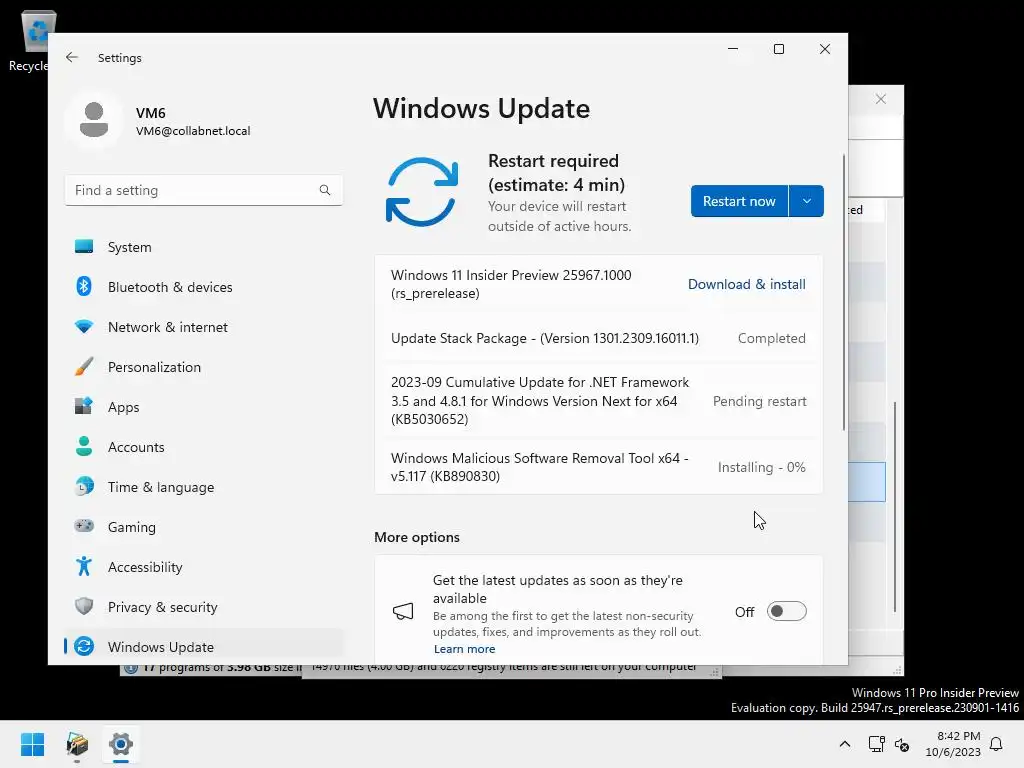Click the Installing - 0% status text
Image resolution: width=1024 pixels, height=768 pixels.
(x=761, y=467)
